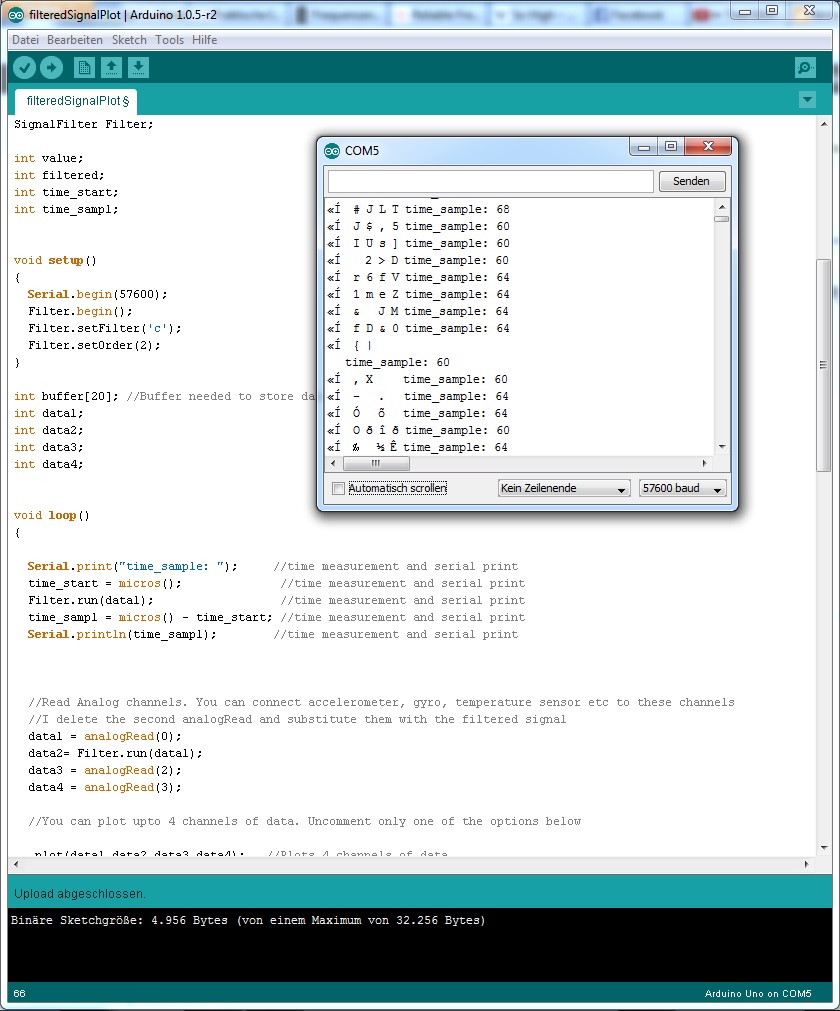This screenshot has width=840, height=1011.
Task: Open the Tools menu
Action: [x=168, y=39]
